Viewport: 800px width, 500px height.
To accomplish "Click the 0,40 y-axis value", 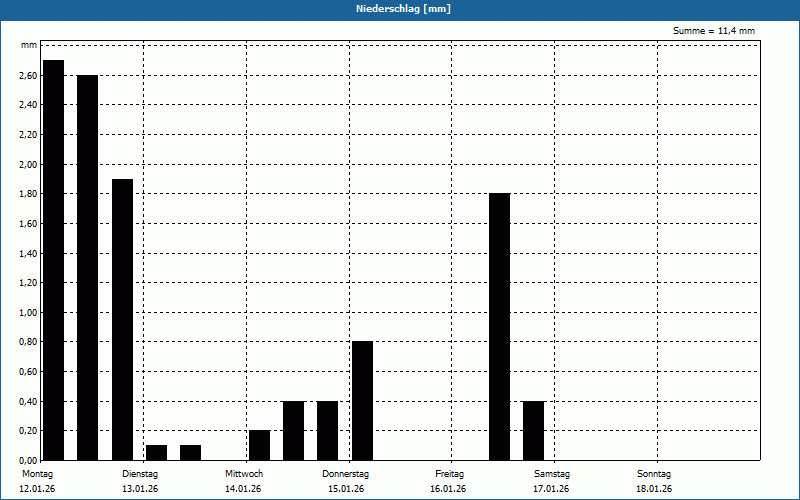I will pos(29,401).
